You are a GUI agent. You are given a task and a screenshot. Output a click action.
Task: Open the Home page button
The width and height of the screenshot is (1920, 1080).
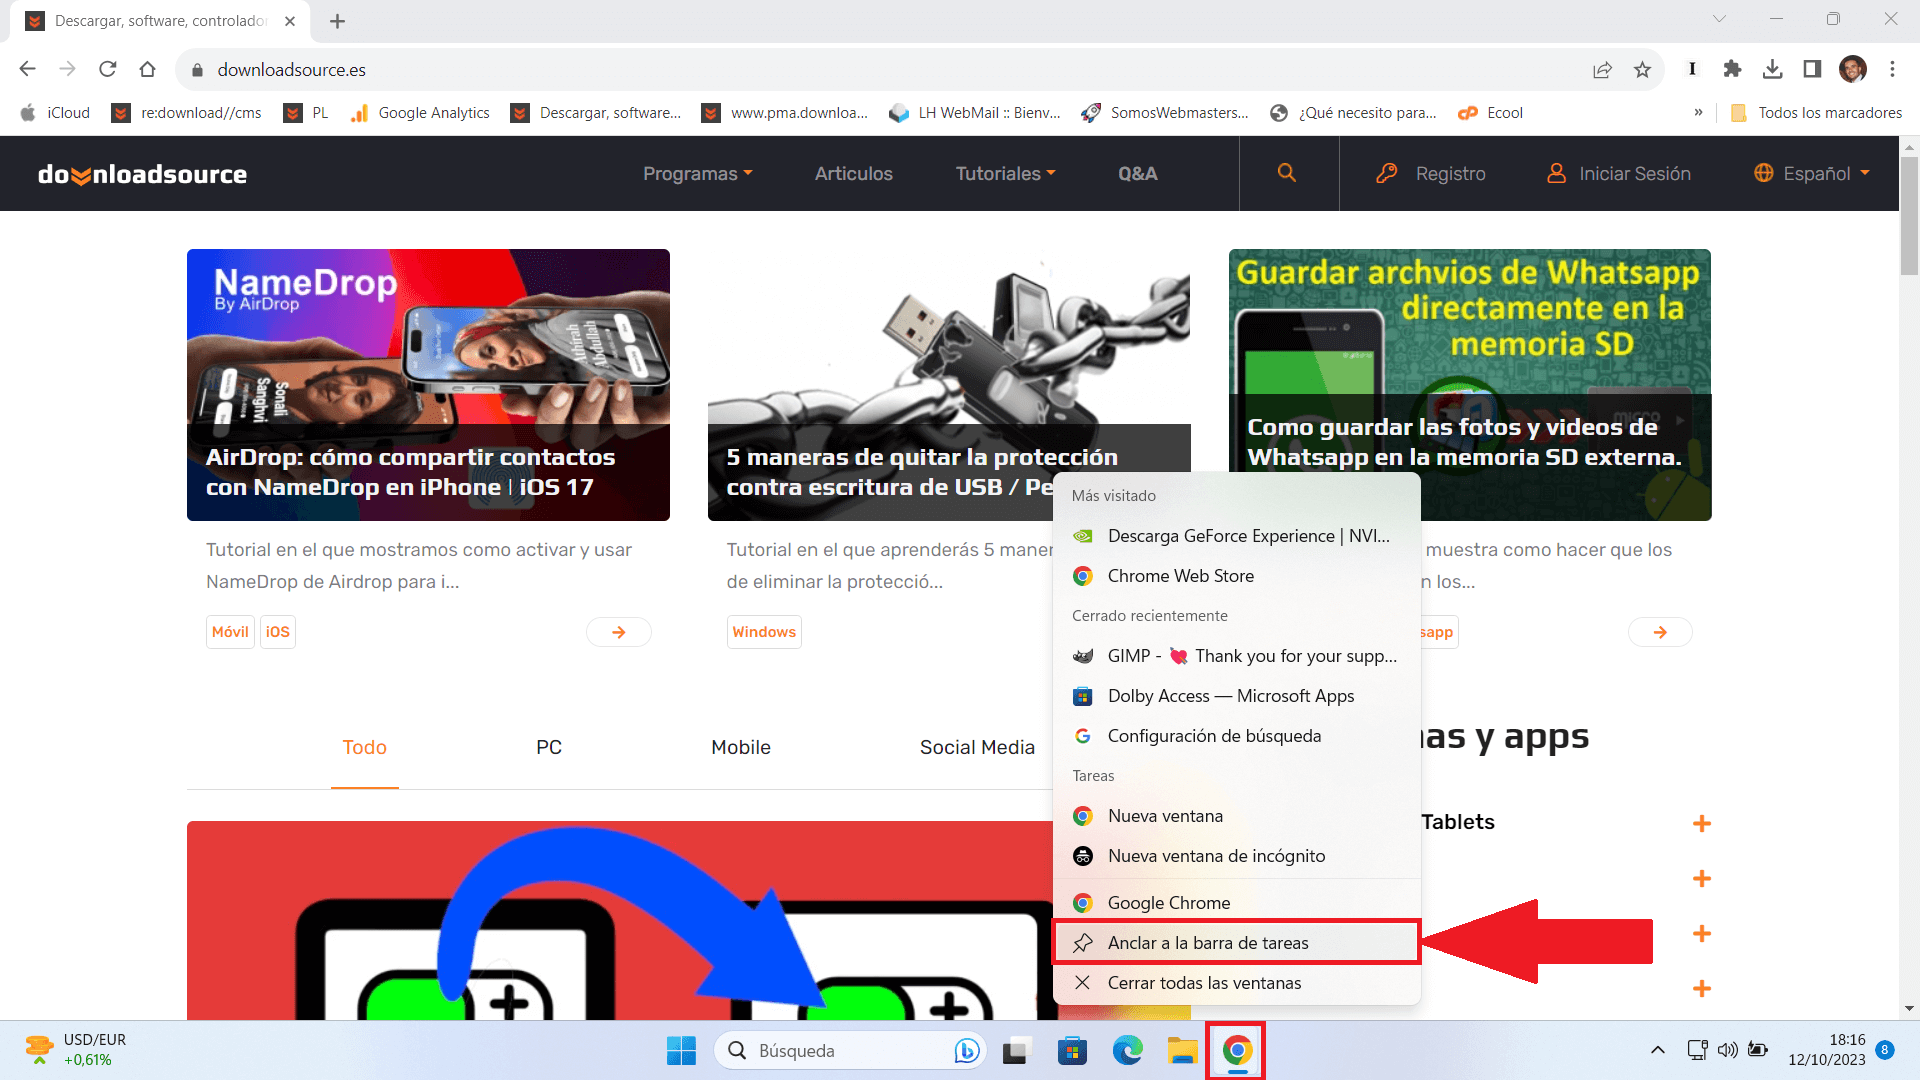(x=147, y=69)
